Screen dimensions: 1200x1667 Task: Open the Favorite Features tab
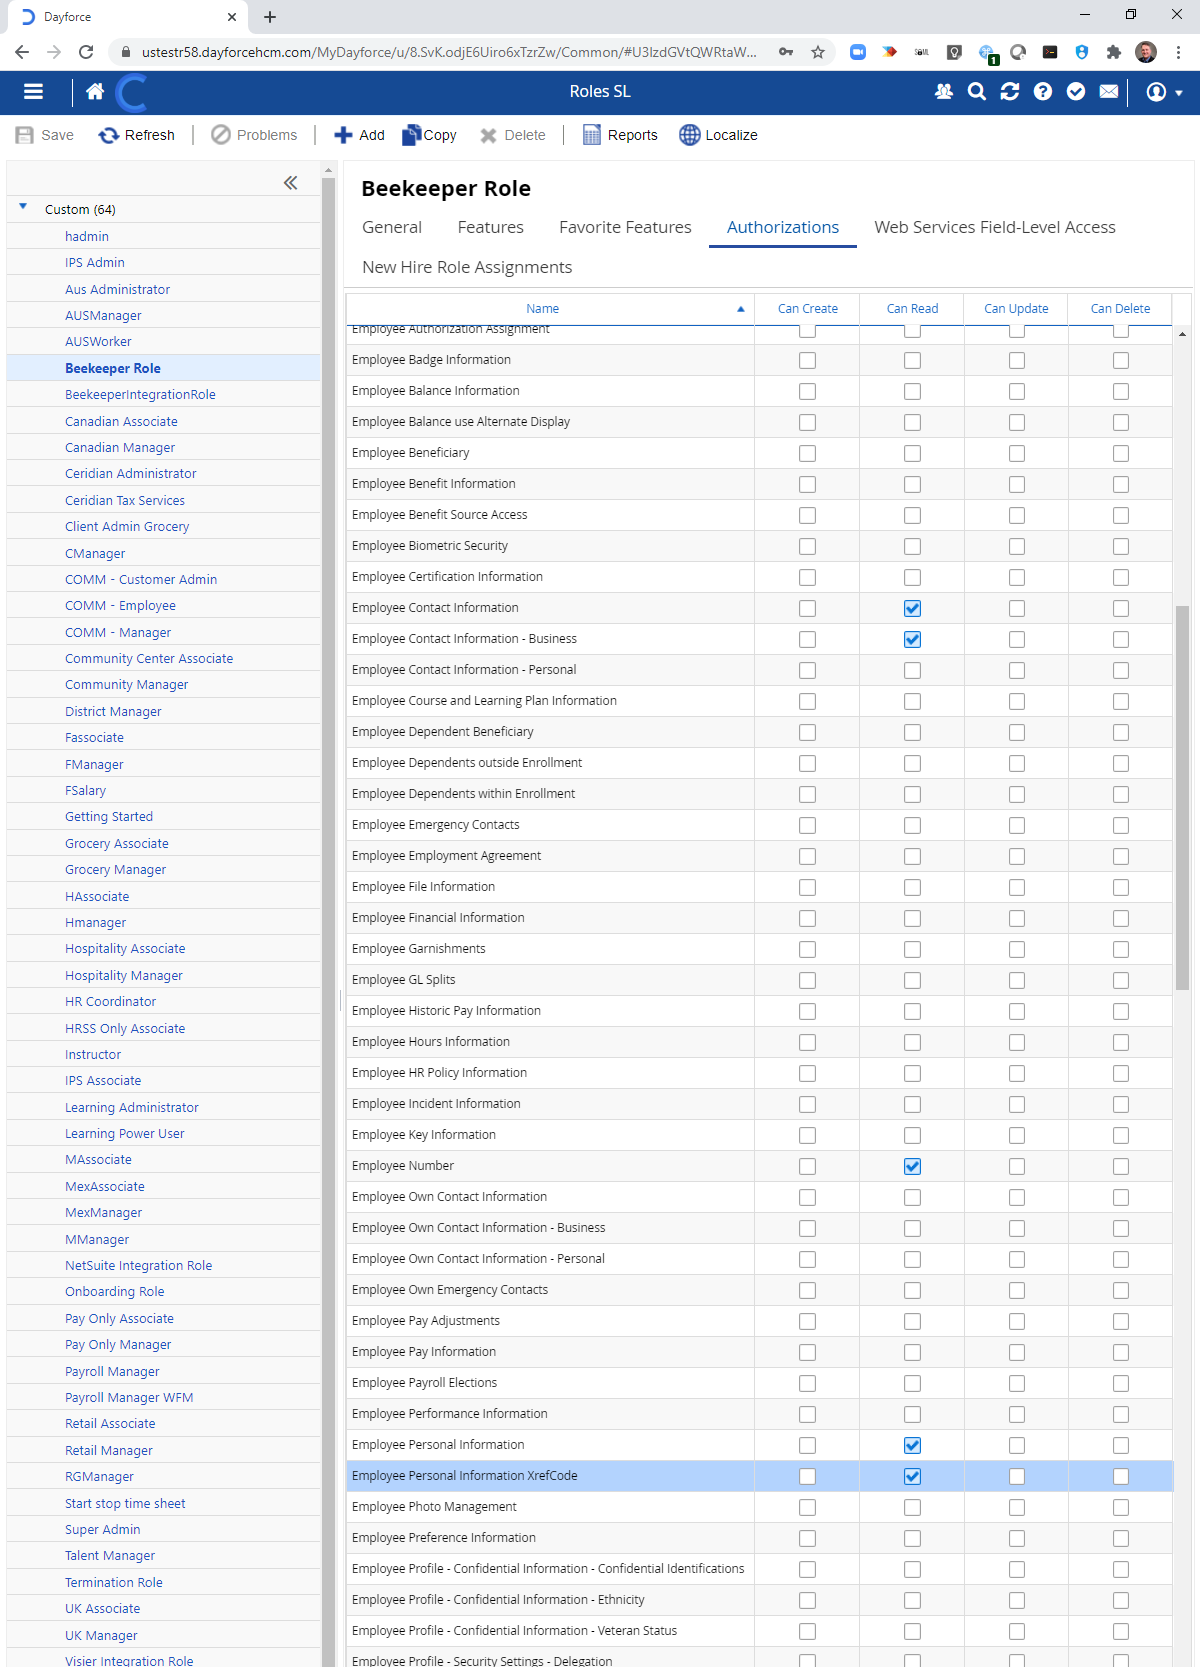[625, 228]
